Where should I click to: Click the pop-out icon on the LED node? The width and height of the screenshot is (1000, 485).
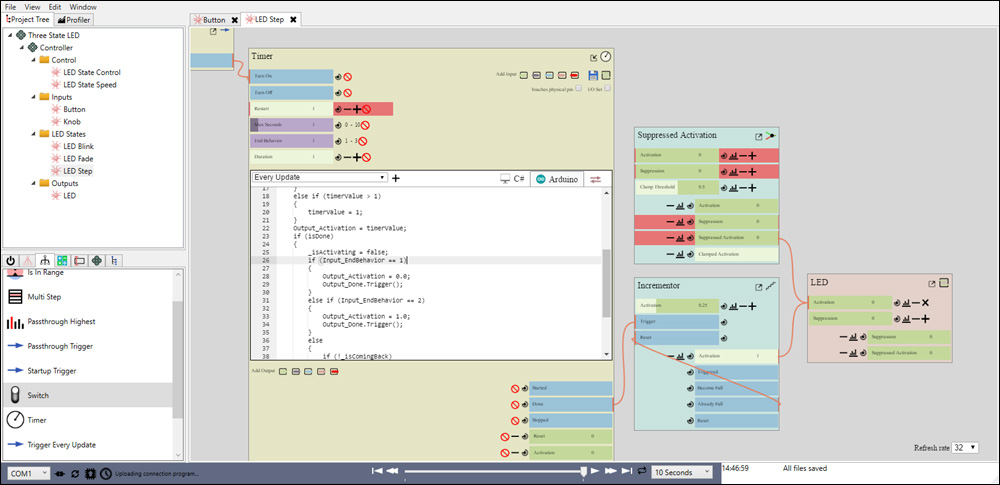pyautogui.click(x=931, y=283)
